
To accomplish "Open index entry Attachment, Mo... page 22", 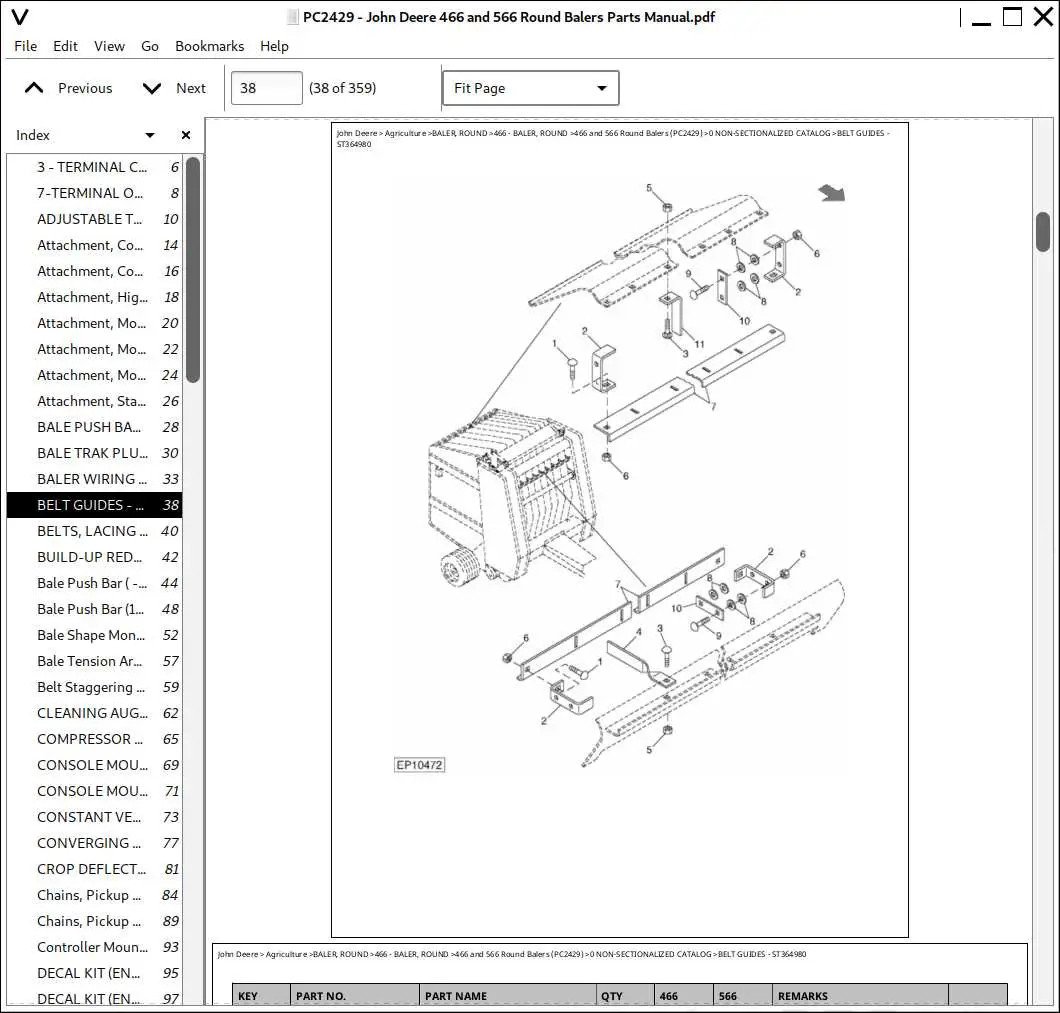I will [x=95, y=350].
